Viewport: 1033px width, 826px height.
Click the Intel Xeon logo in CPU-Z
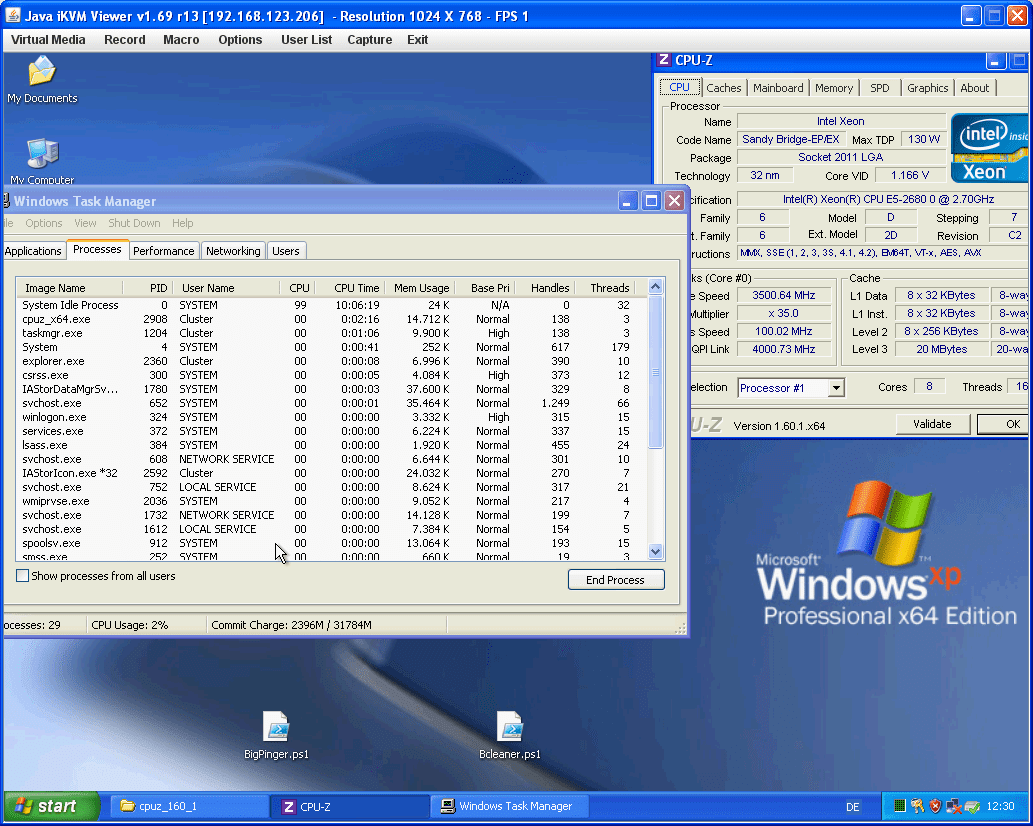pos(989,147)
